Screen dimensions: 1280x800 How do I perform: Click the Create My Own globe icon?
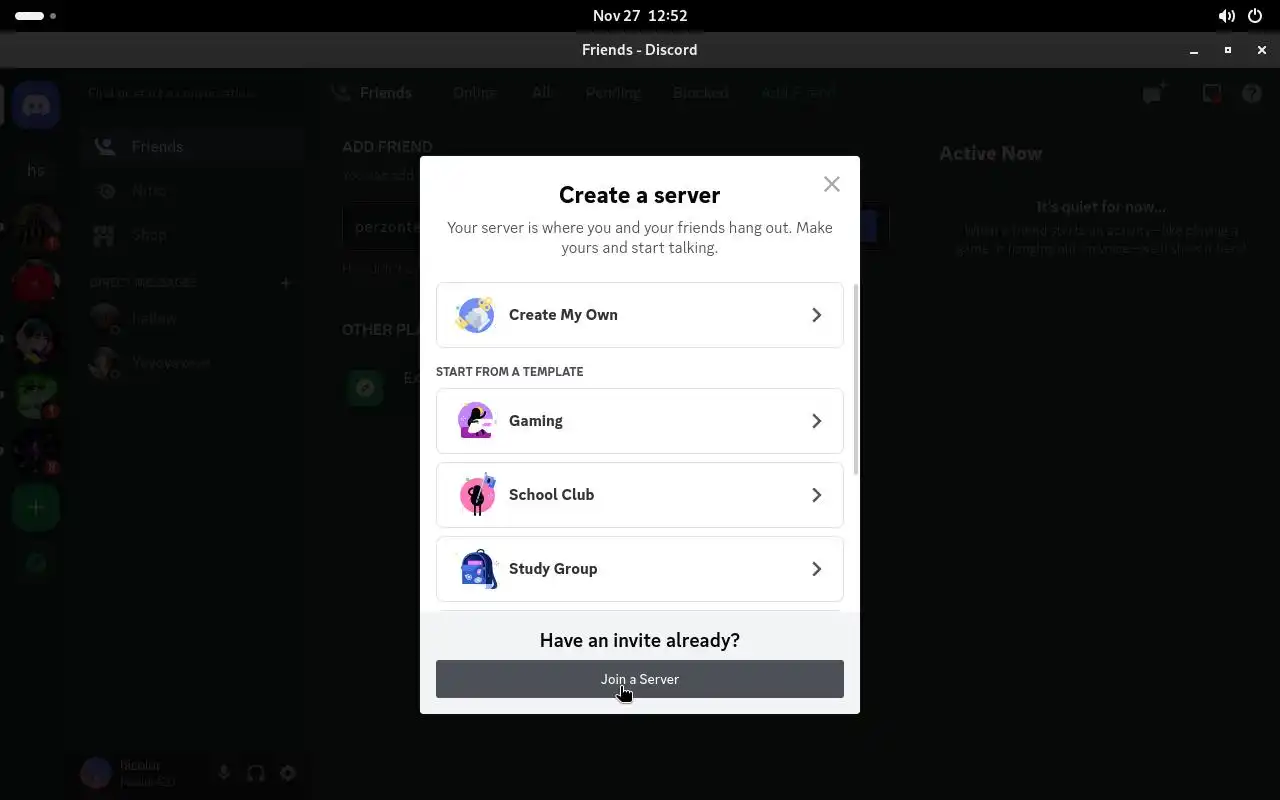tap(475, 315)
